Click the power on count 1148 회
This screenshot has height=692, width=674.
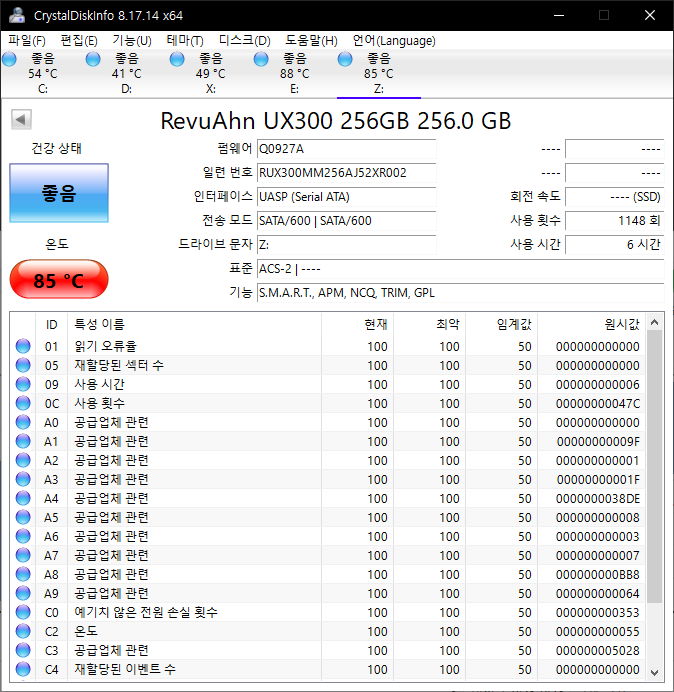tap(614, 220)
